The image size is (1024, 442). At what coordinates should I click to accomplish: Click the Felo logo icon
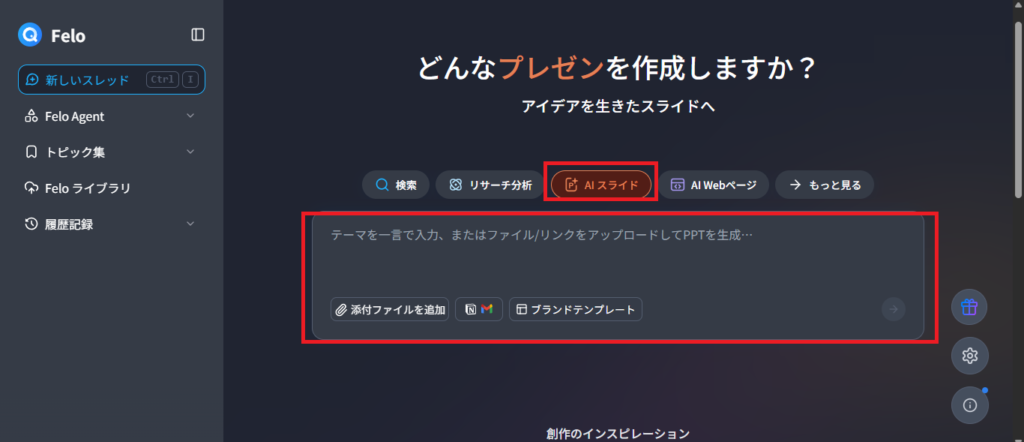pos(30,35)
